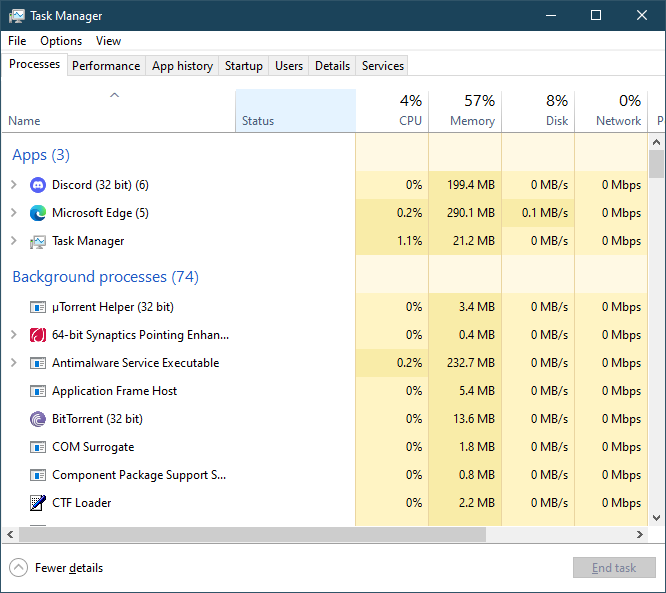Click the vertical scrollbar down arrow
Screen dimensions: 666x593
[x=657, y=517]
